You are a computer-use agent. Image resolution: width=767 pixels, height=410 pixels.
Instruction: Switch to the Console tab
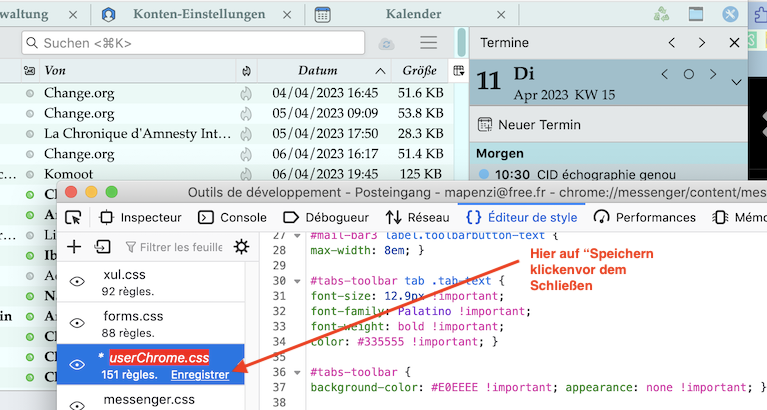click(232, 217)
